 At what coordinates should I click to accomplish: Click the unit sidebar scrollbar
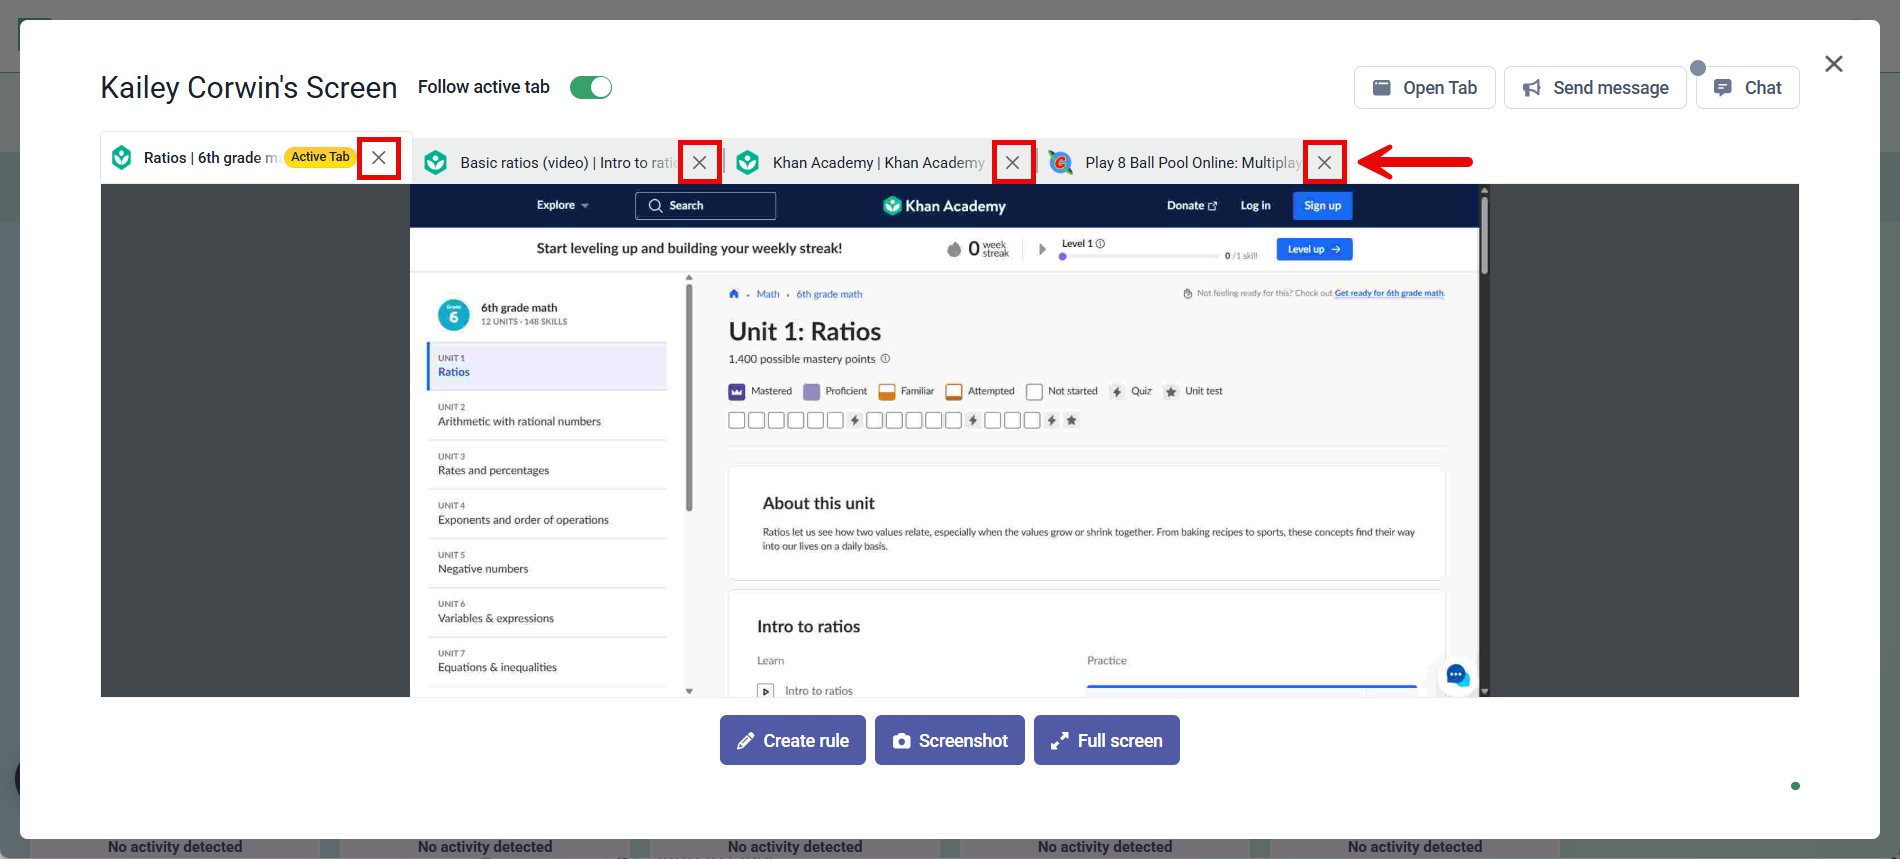[x=689, y=398]
